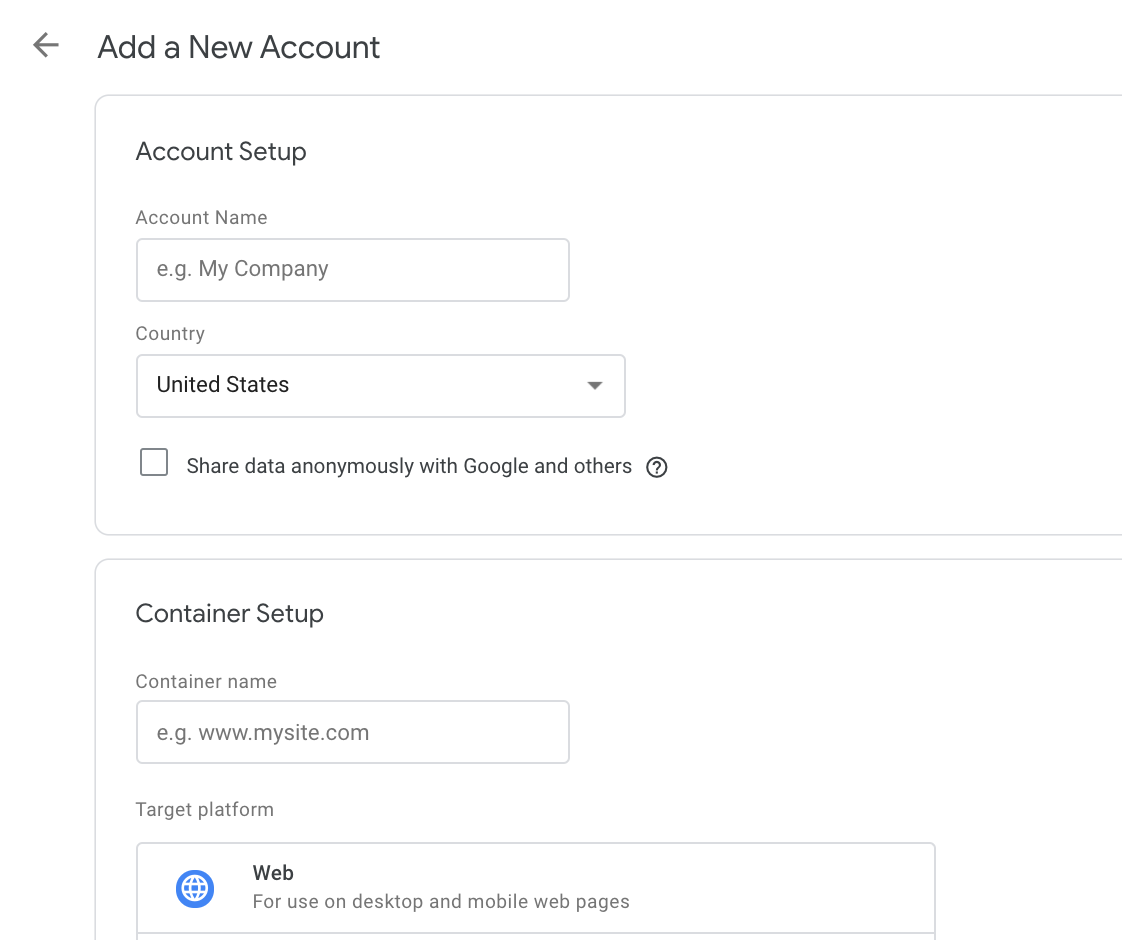The image size is (1122, 940).
Task: Click the Target platform label
Action: tap(204, 810)
